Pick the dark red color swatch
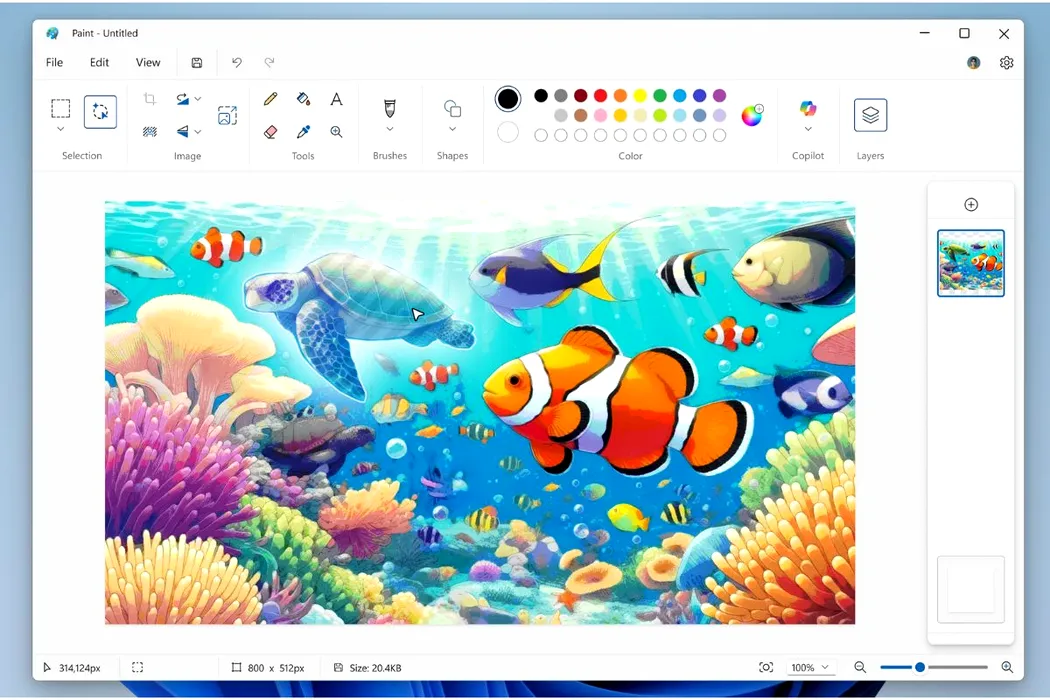Screen dimensions: 1050x700 [581, 96]
